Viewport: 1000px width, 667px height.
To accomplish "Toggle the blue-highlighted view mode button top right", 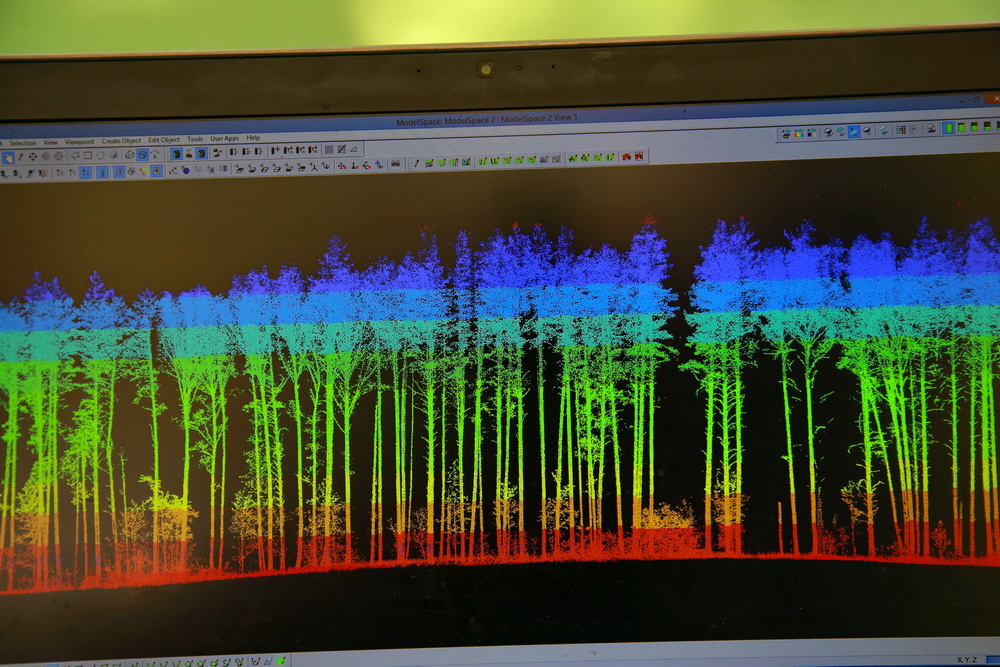I will pyautogui.click(x=854, y=131).
